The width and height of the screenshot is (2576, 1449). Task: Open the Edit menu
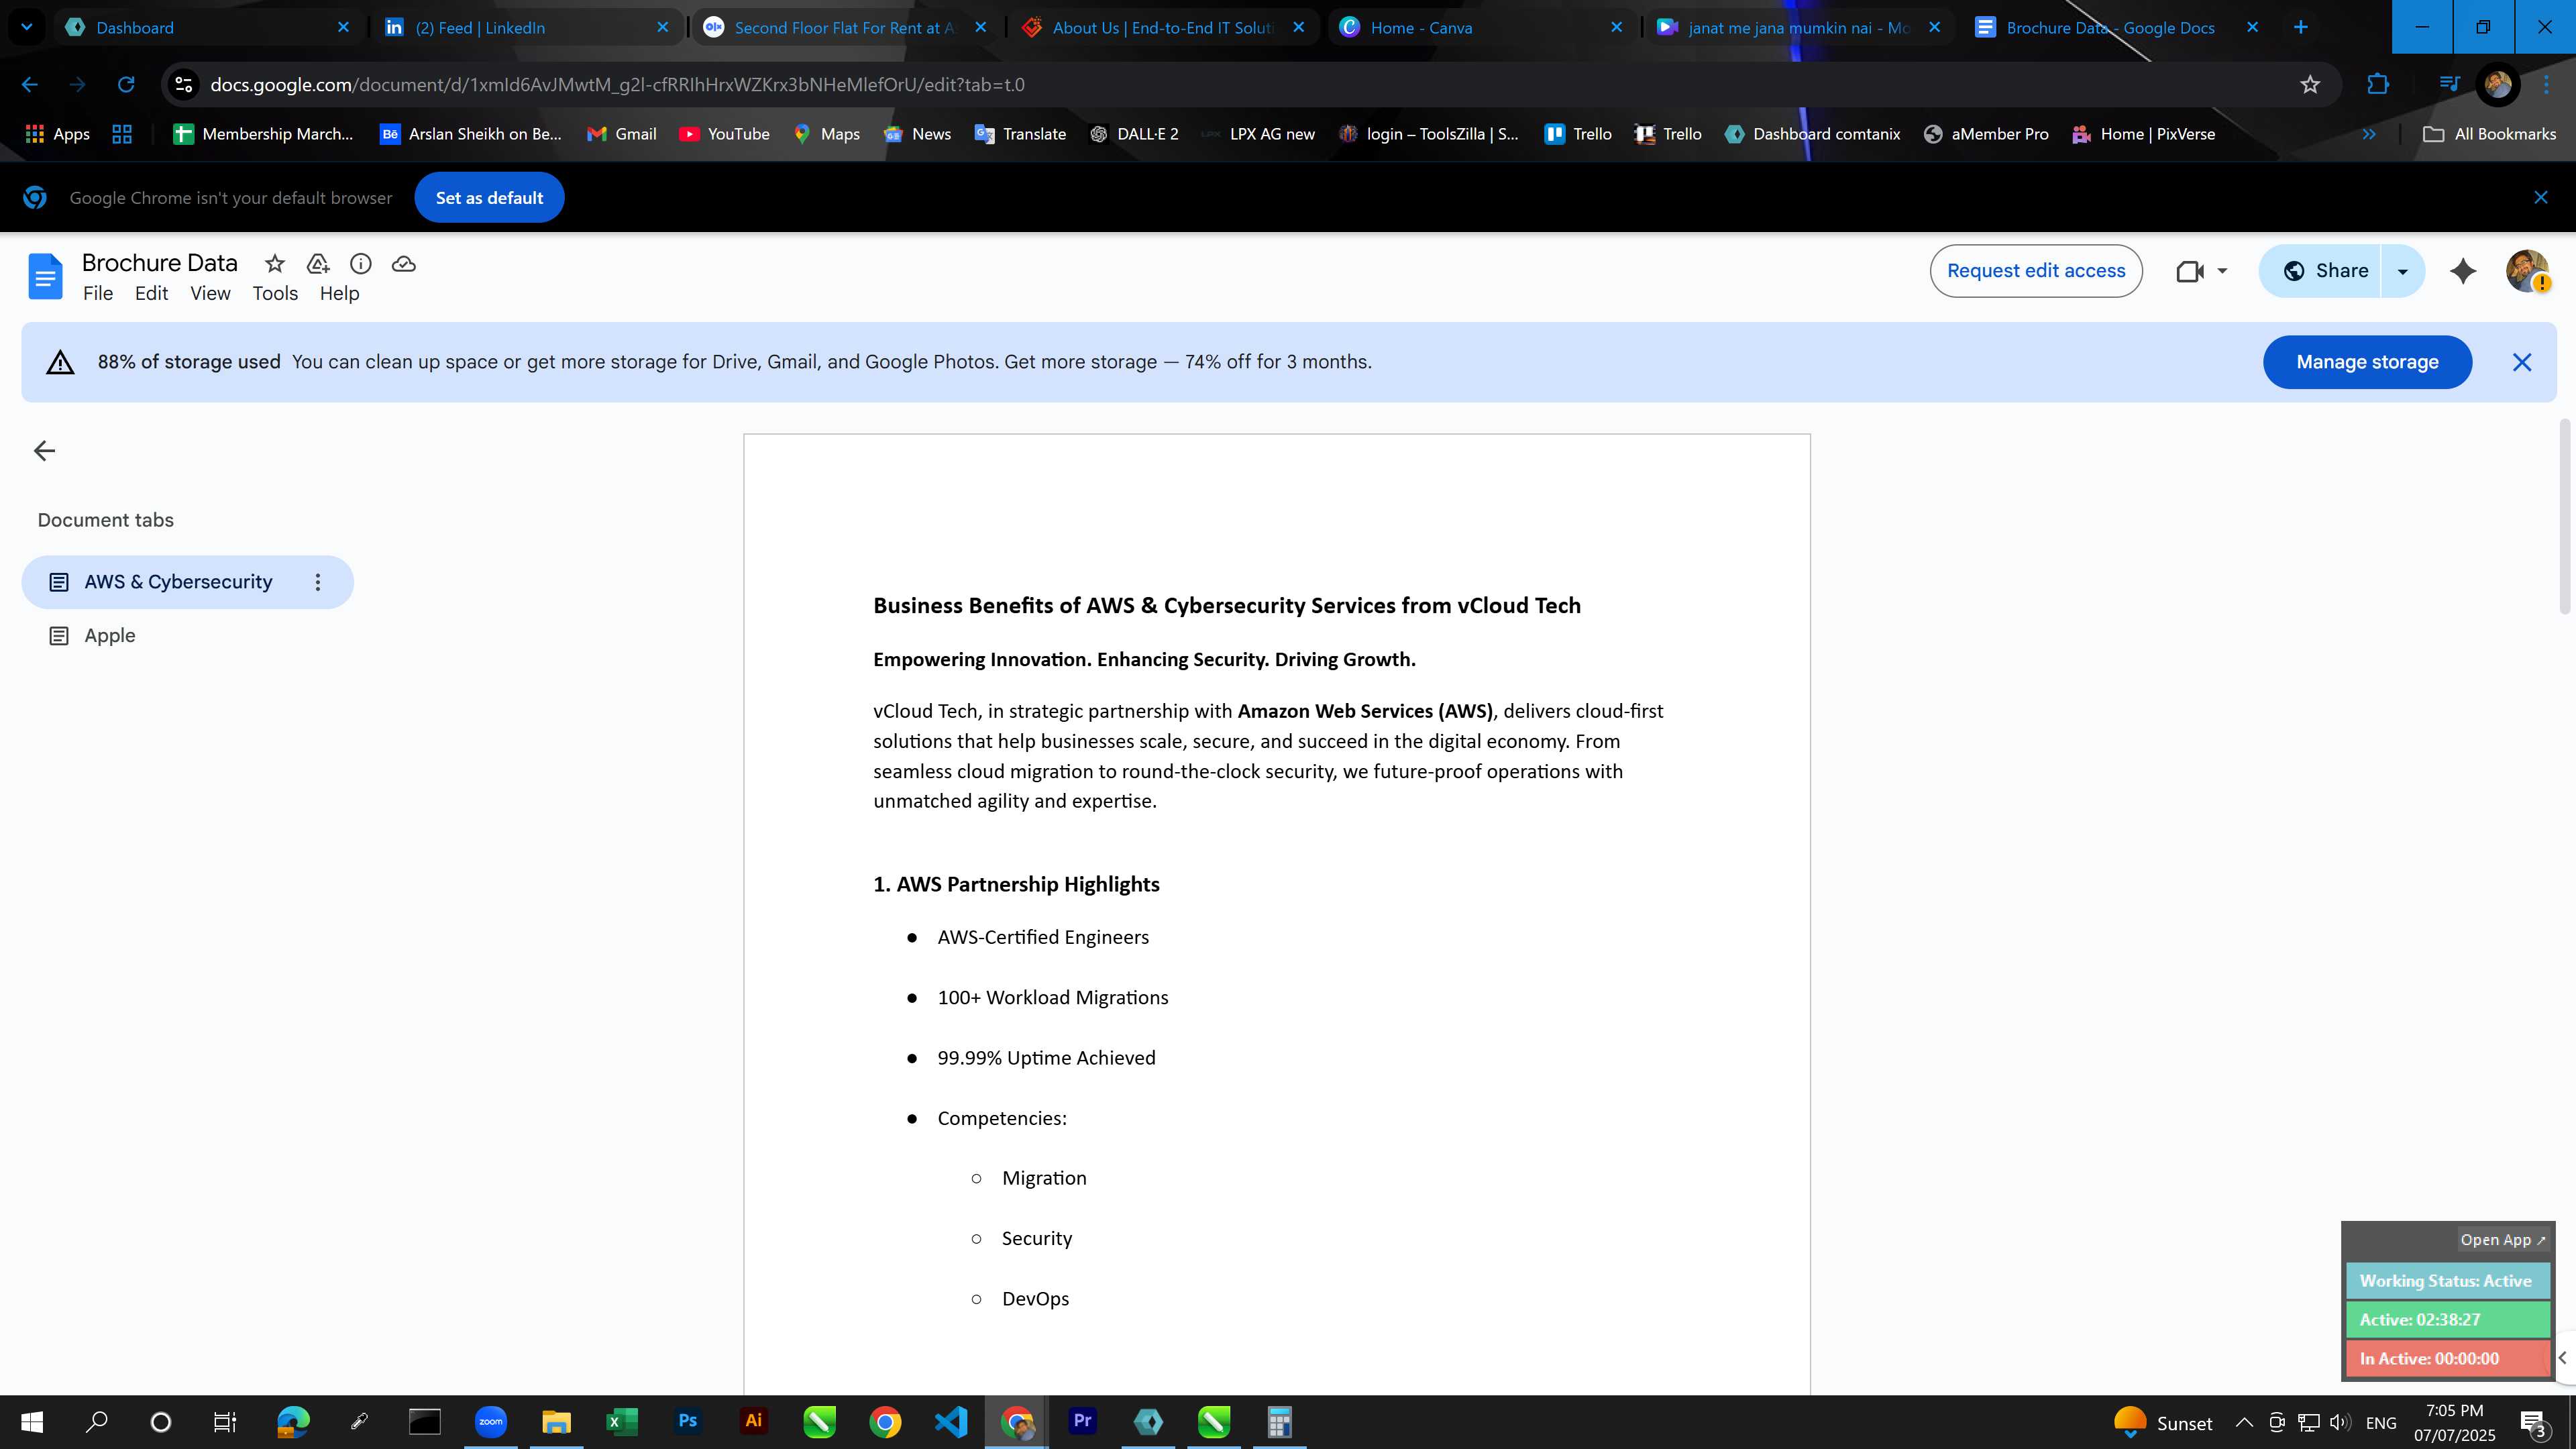(152, 294)
